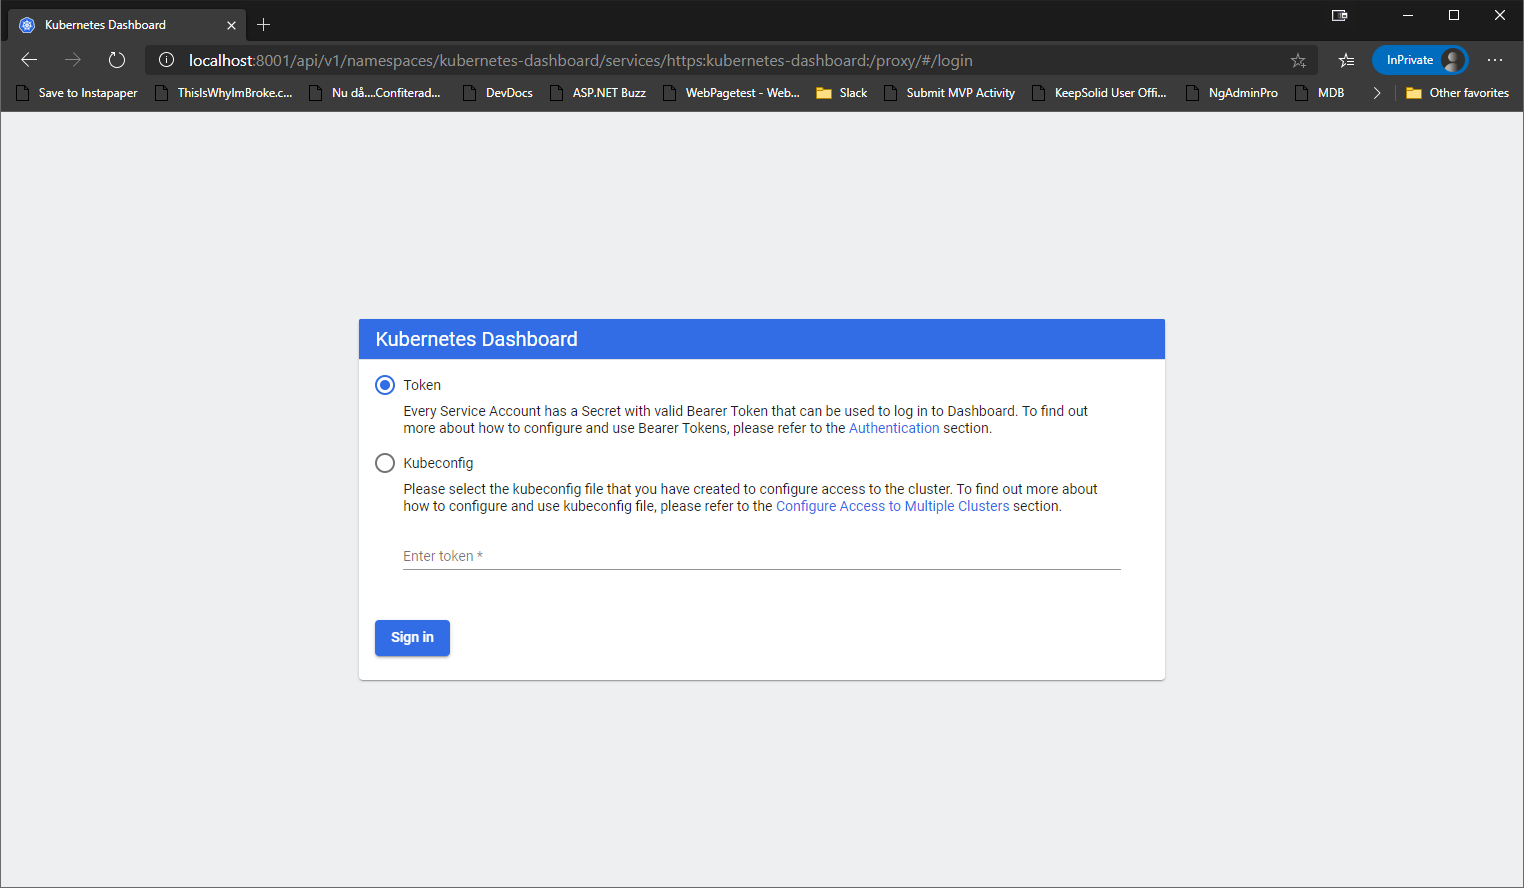Open the Nu då...Confiterad bookmark
Screen dimensions: 1524x888
point(375,93)
